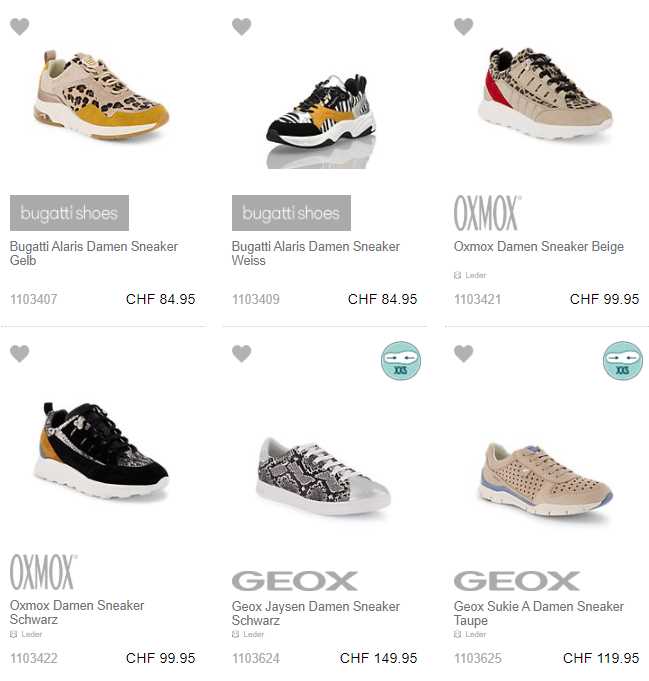Favorite the Bugatti Alaris Gelb sneaker heart
Screen dimensions: 649x681
[20, 26]
